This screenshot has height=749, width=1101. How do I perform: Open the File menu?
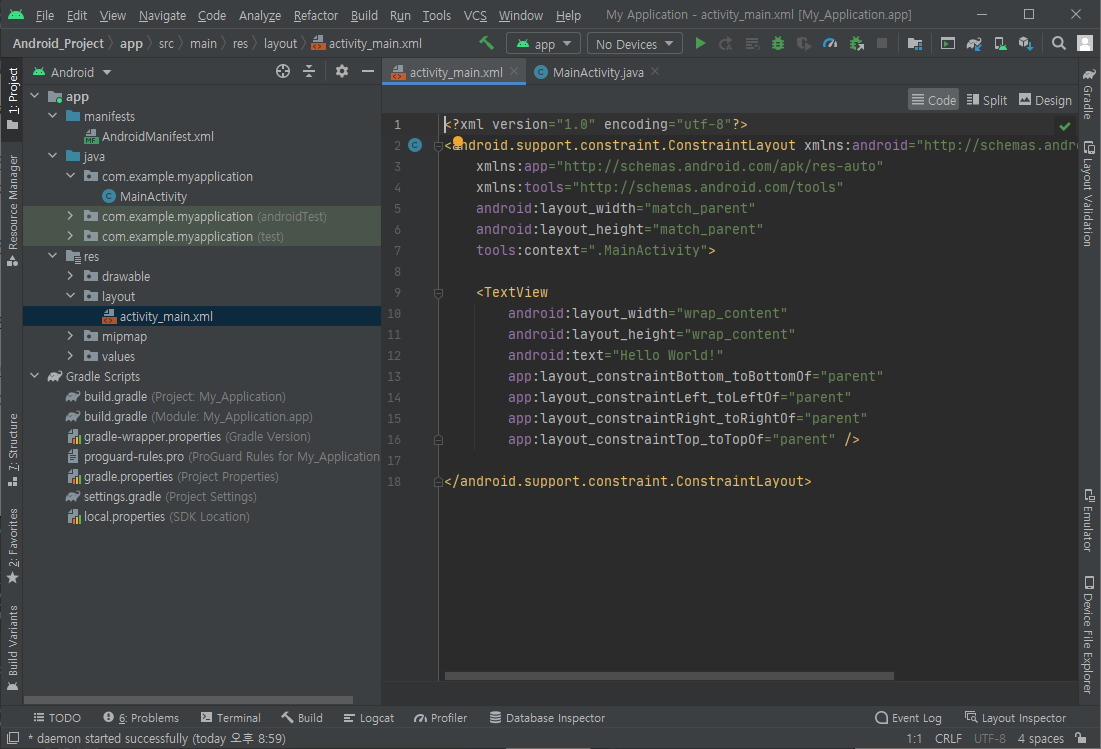[44, 15]
